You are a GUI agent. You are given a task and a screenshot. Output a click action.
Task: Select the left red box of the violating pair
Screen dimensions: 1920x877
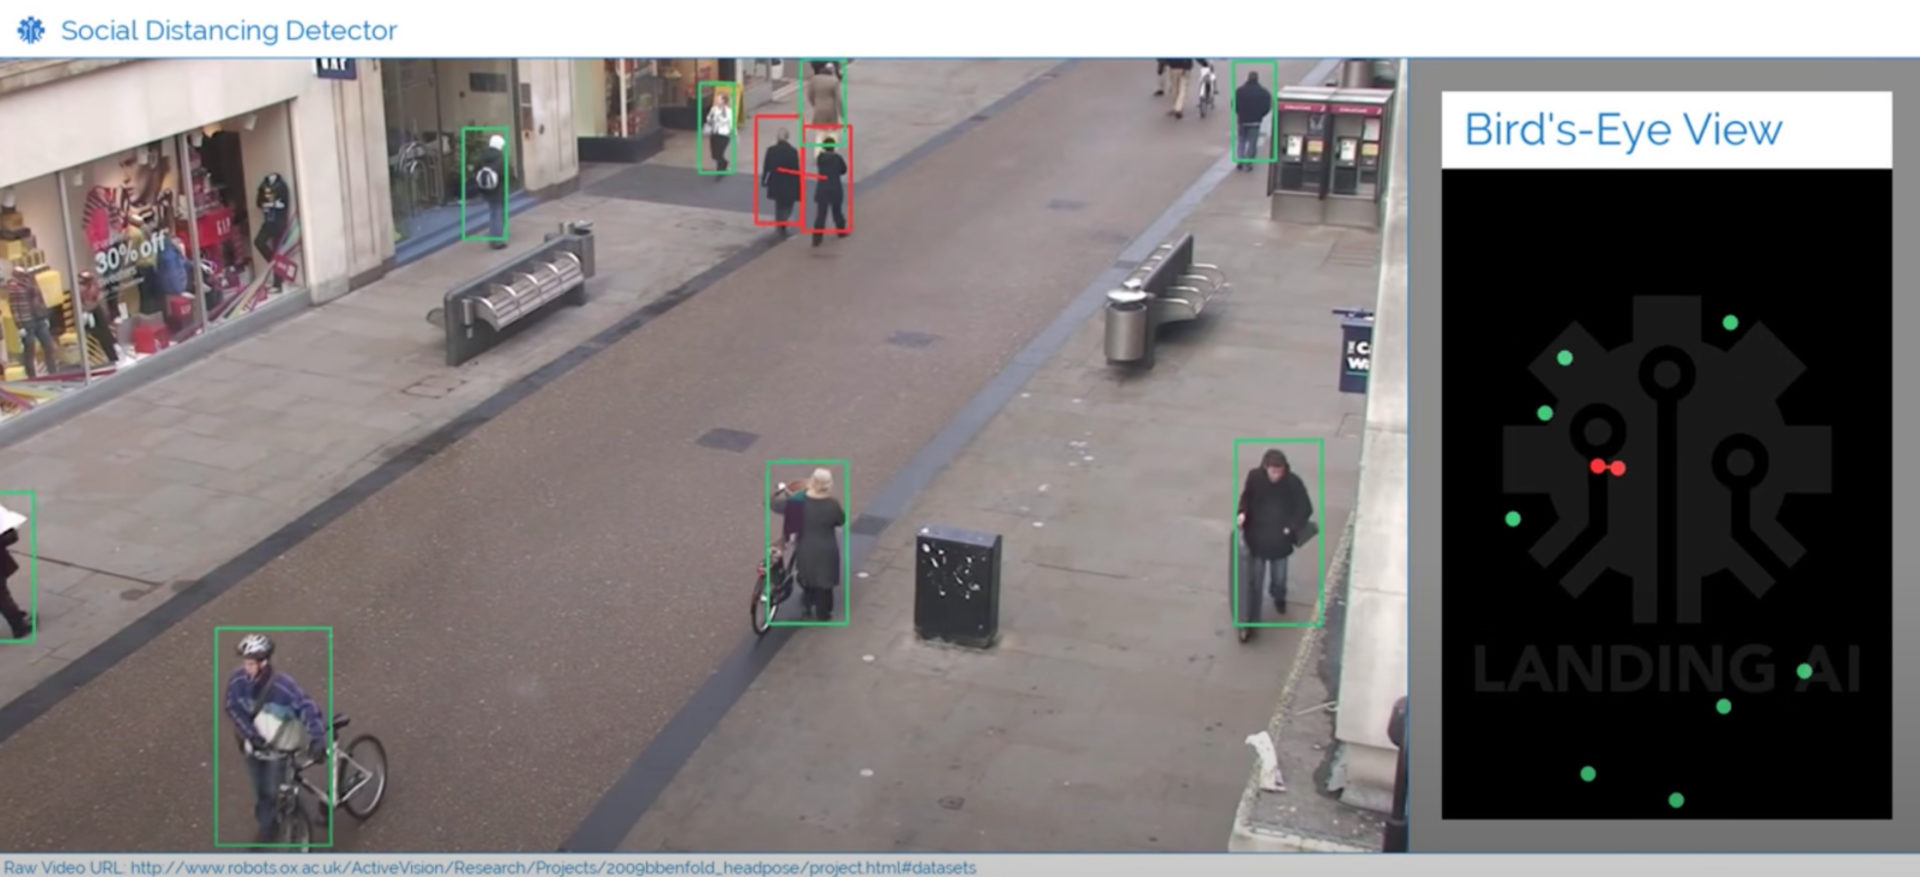(x=780, y=170)
